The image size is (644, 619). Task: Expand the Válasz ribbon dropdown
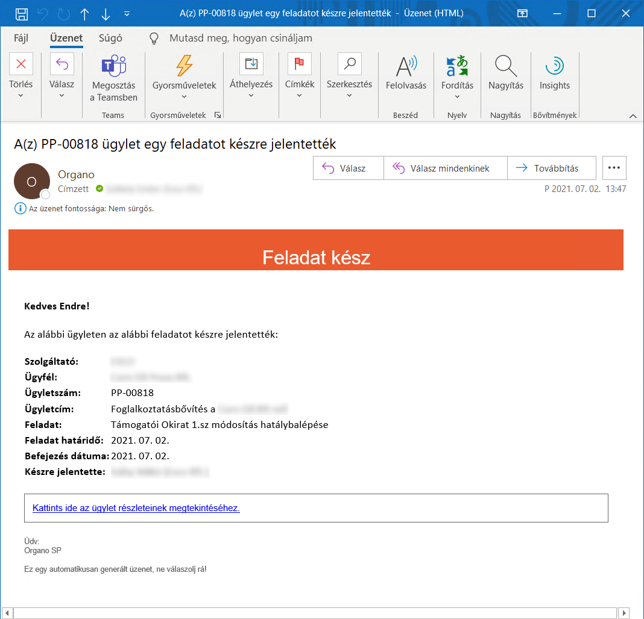(x=62, y=97)
